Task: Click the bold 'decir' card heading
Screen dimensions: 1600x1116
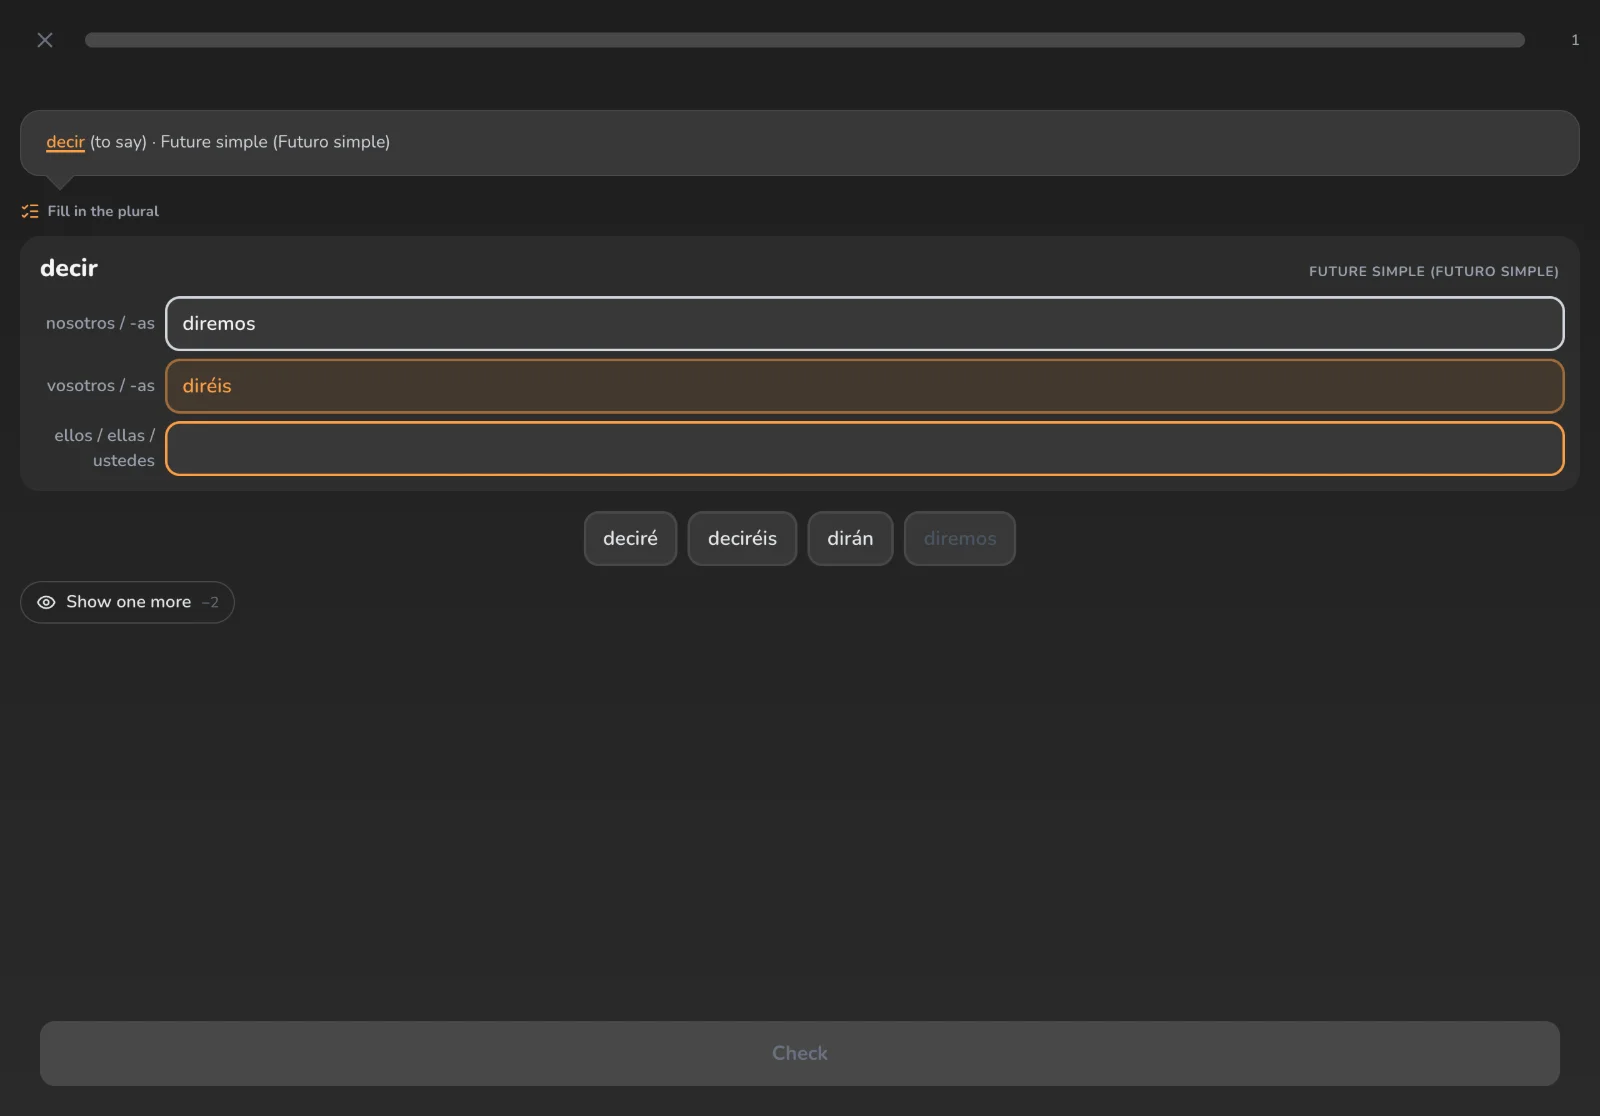Action: (69, 268)
